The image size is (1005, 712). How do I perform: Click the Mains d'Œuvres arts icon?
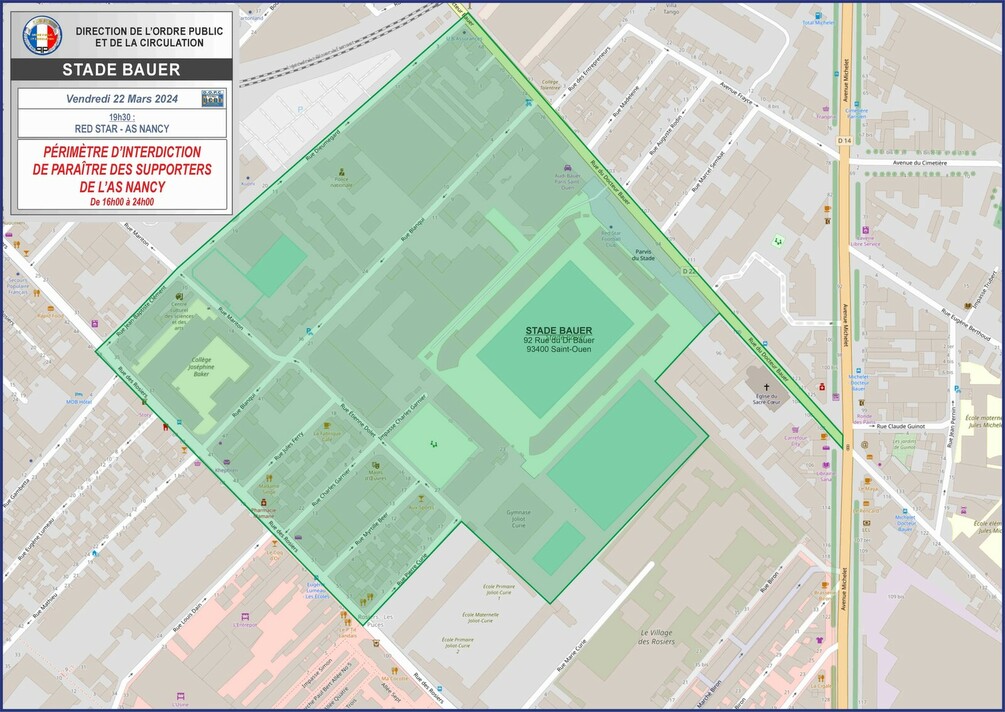(376, 465)
